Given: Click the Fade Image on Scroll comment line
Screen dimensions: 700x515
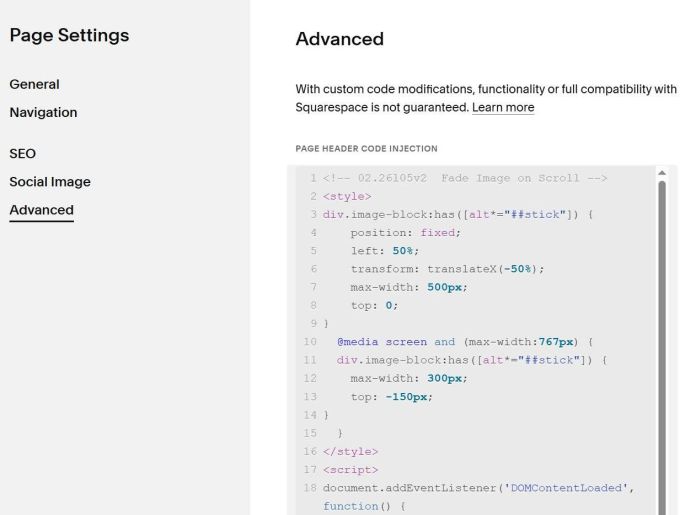Looking at the screenshot, I should click(x=465, y=178).
